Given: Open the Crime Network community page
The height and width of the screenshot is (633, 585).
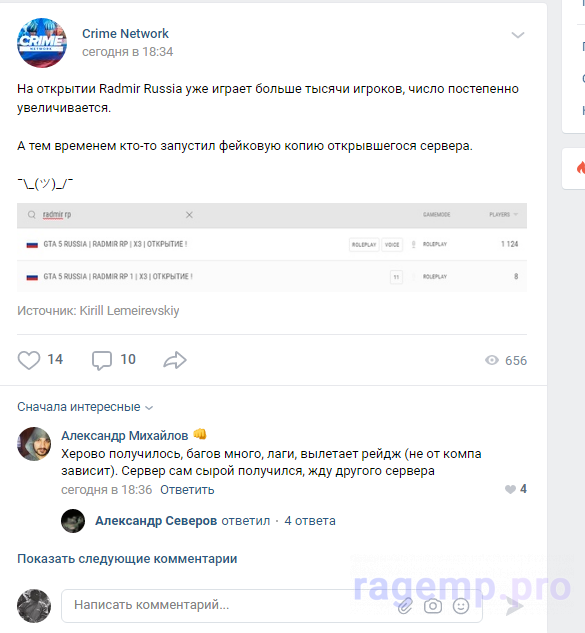Looking at the screenshot, I should pos(125,34).
